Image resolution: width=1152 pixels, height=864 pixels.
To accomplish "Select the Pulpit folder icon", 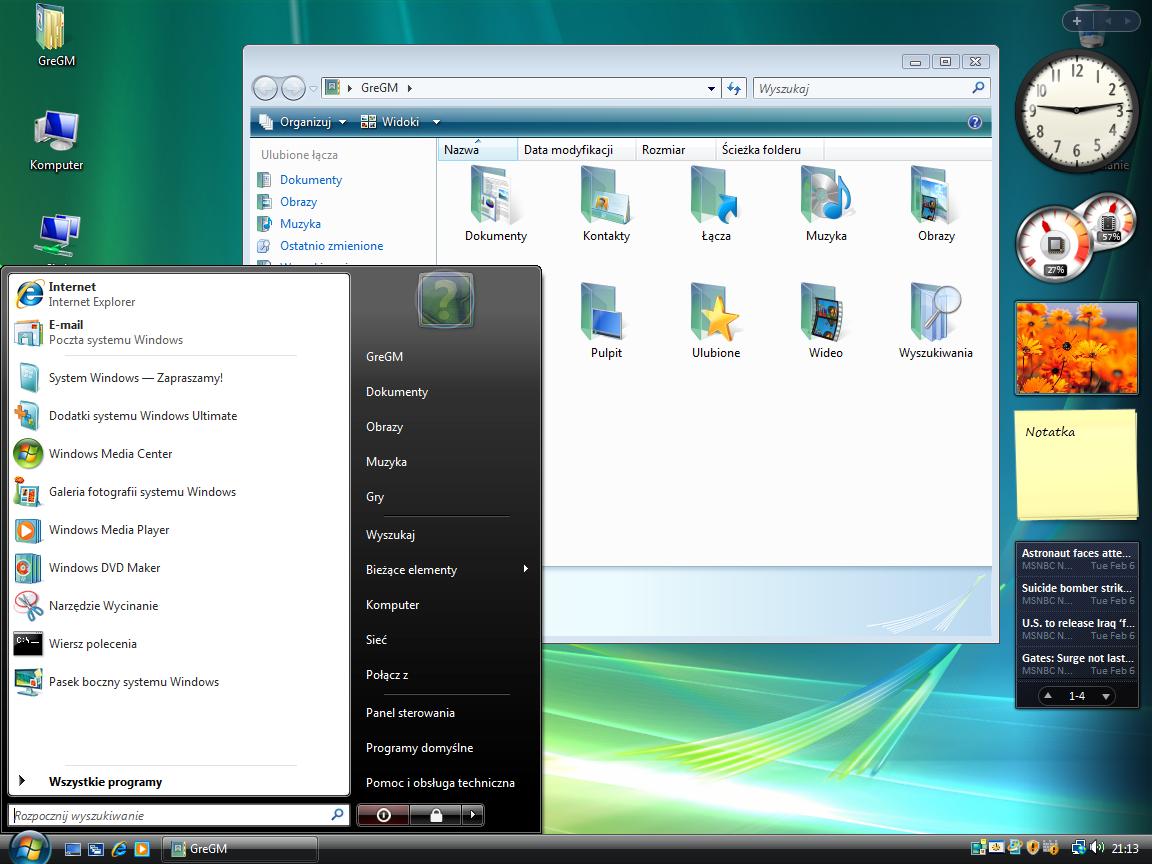I will coord(606,320).
